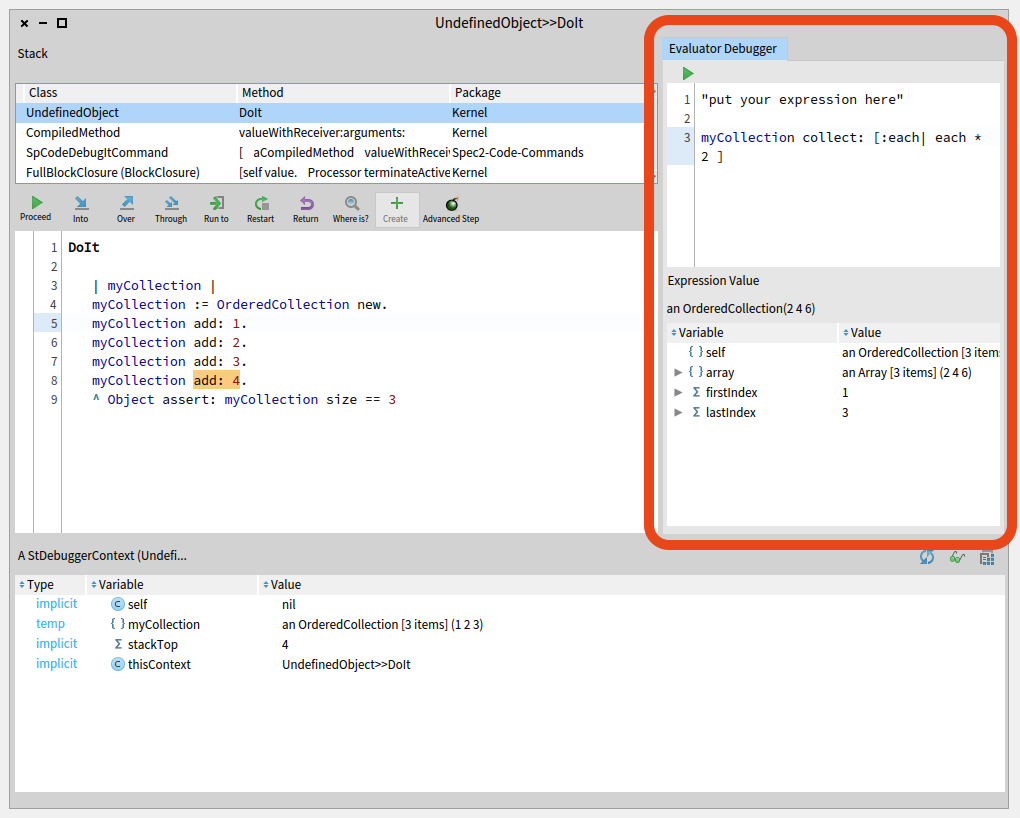Expand the lastIndex variable row
The width and height of the screenshot is (1020, 818).
pos(680,413)
